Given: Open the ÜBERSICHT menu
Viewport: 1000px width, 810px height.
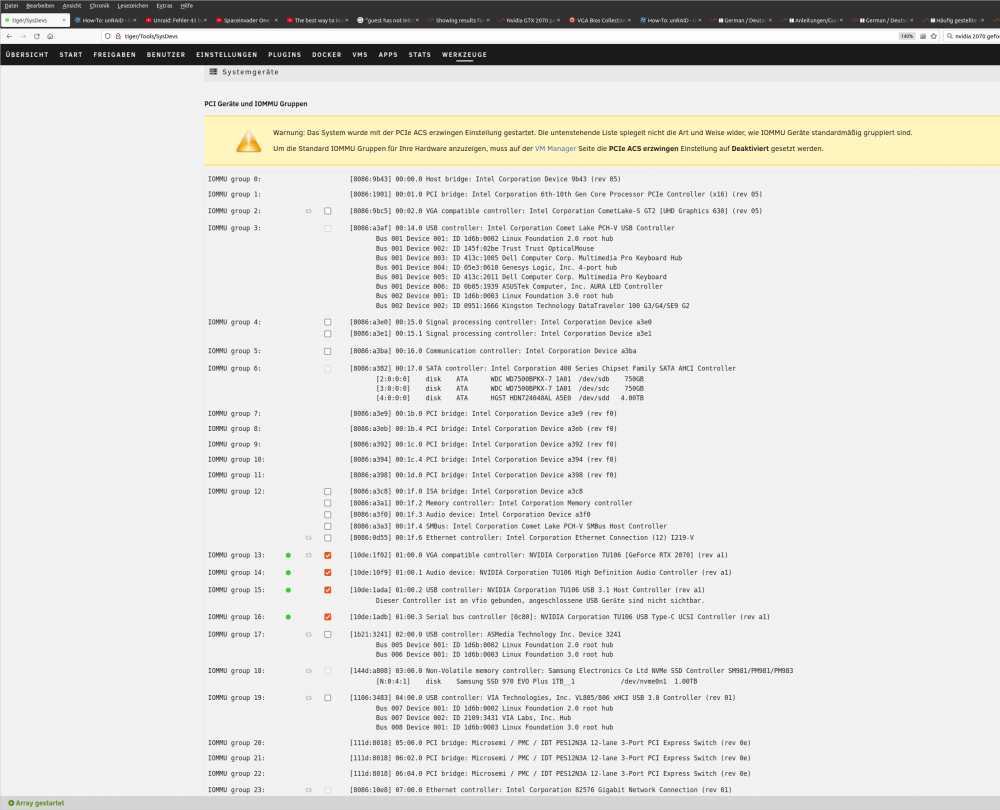Looking at the screenshot, I should pyautogui.click(x=27, y=55).
